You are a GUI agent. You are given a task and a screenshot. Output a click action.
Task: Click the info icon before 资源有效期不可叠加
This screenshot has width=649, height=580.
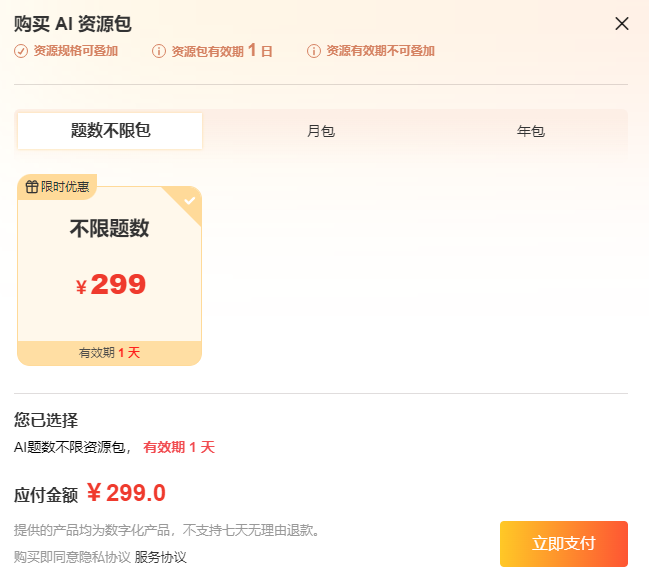(314, 51)
